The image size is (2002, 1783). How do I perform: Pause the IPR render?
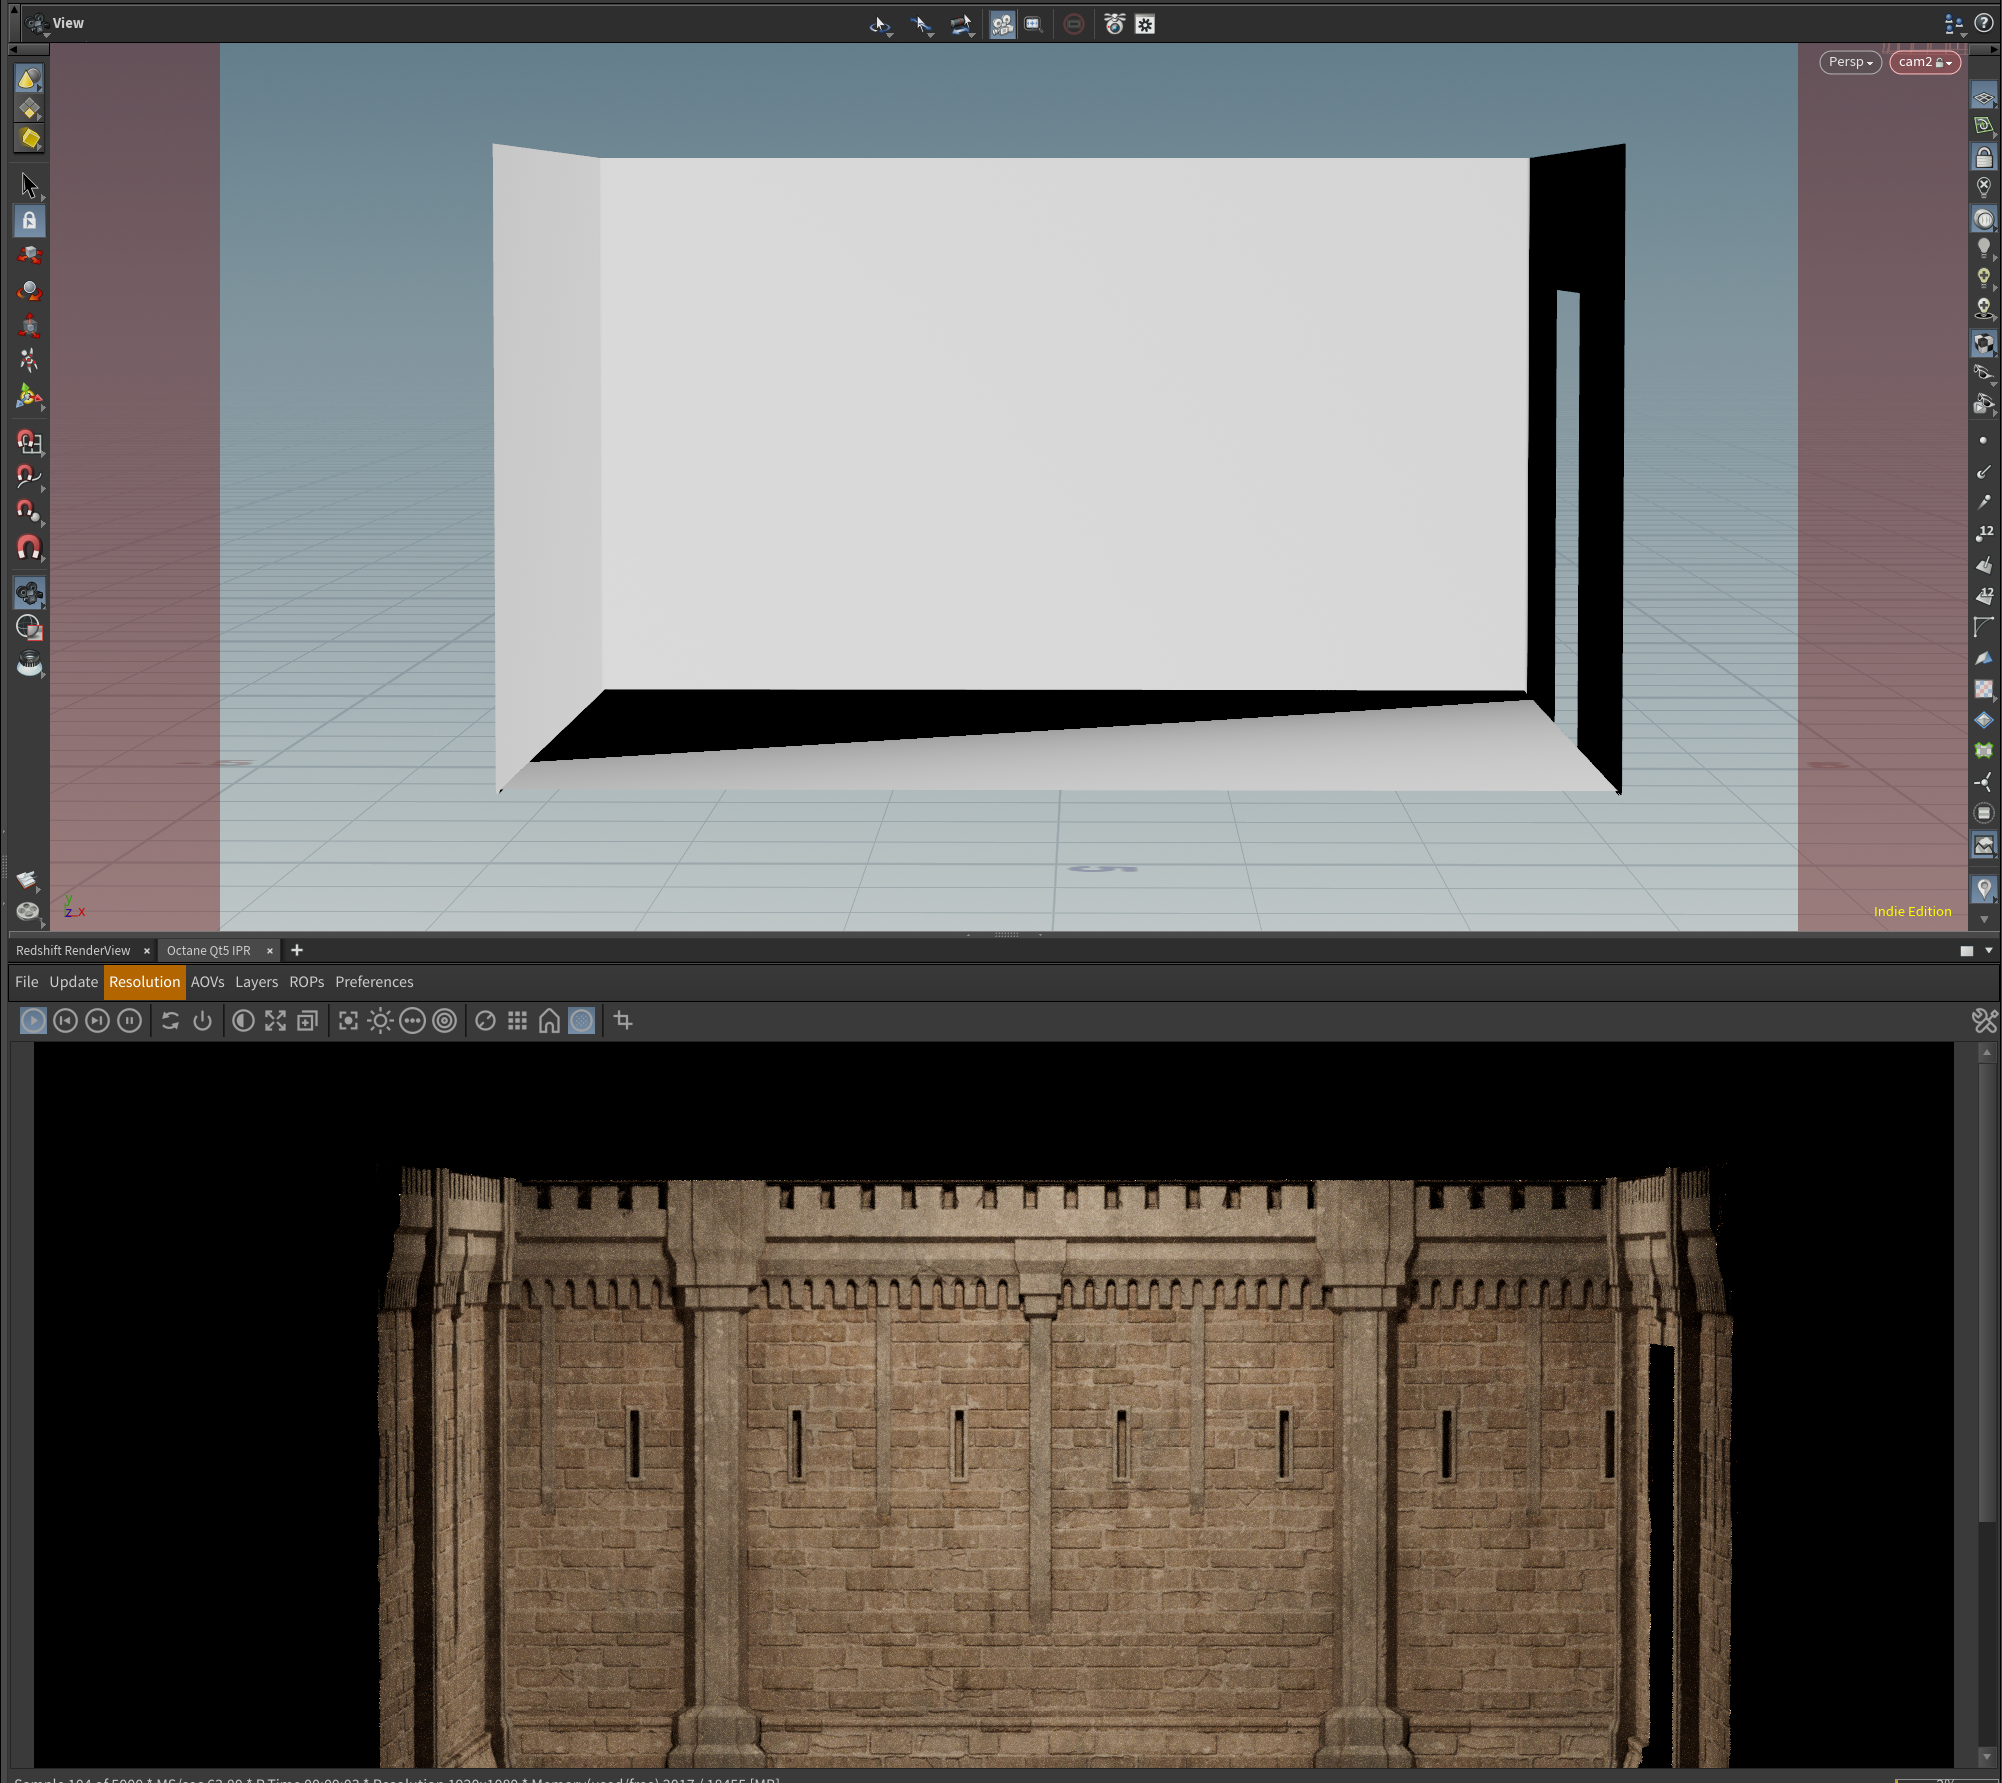(130, 1021)
